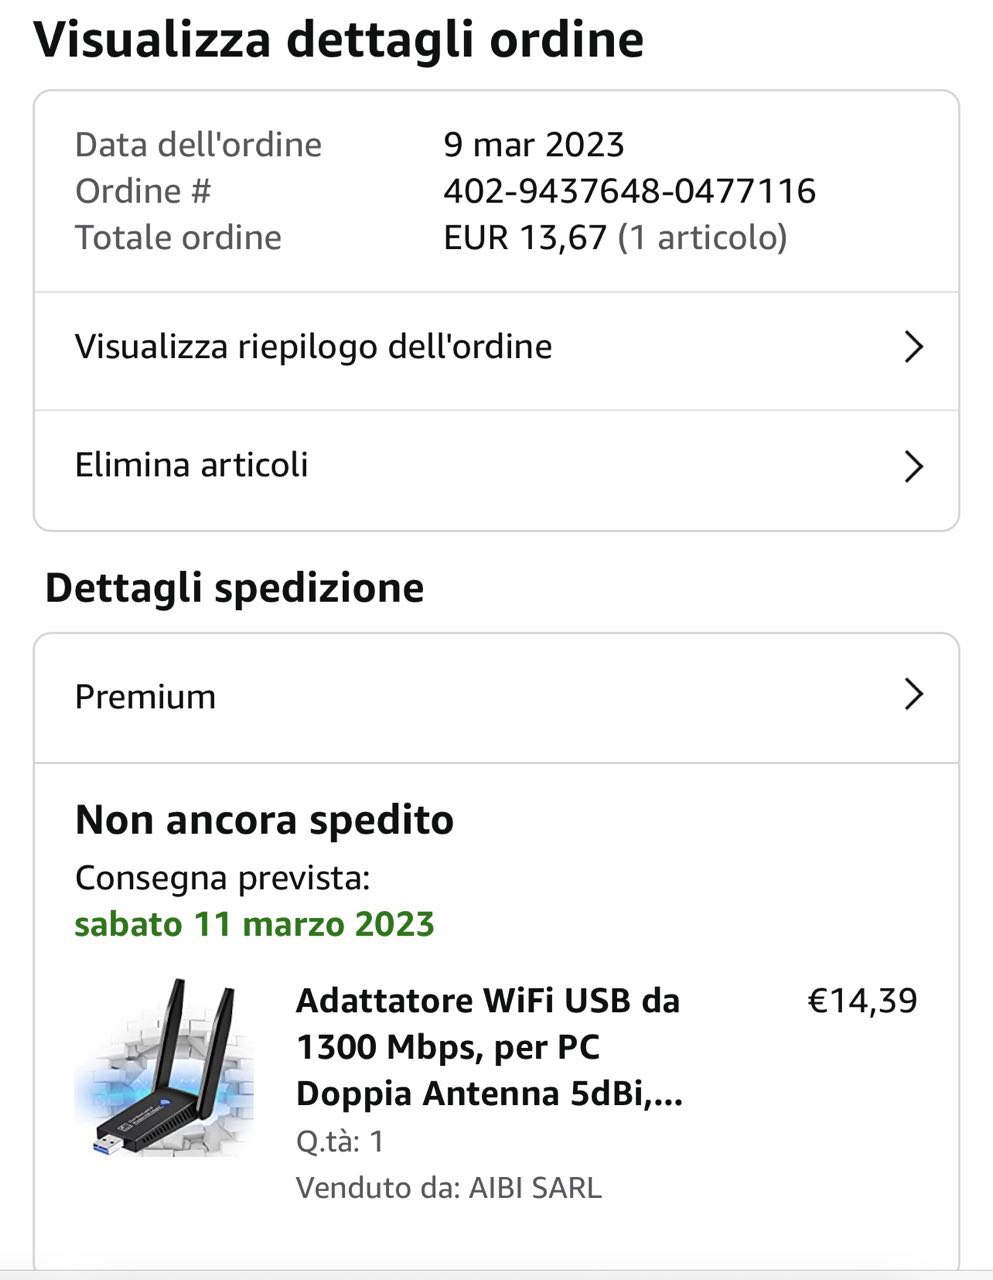Screen dimensions: 993x1280
Task: Click the Q.tà: 1 quantity label
Action: pyautogui.click(x=340, y=1141)
